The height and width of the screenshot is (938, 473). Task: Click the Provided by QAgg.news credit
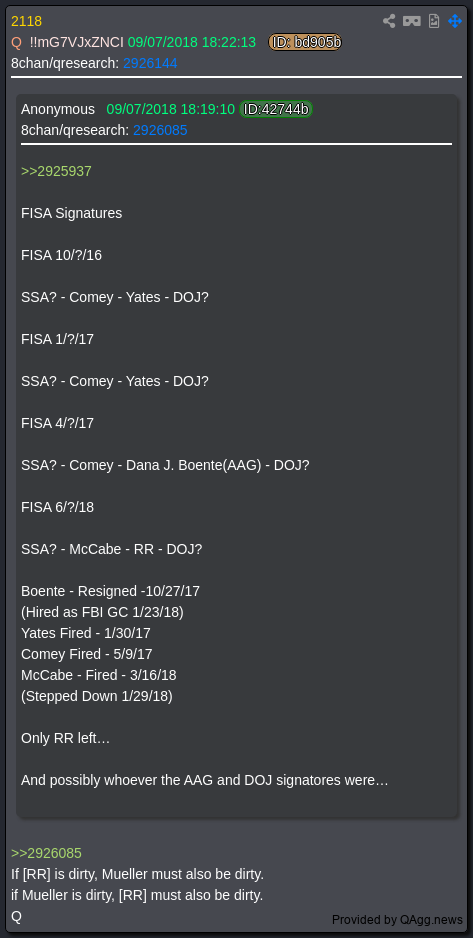click(x=397, y=919)
